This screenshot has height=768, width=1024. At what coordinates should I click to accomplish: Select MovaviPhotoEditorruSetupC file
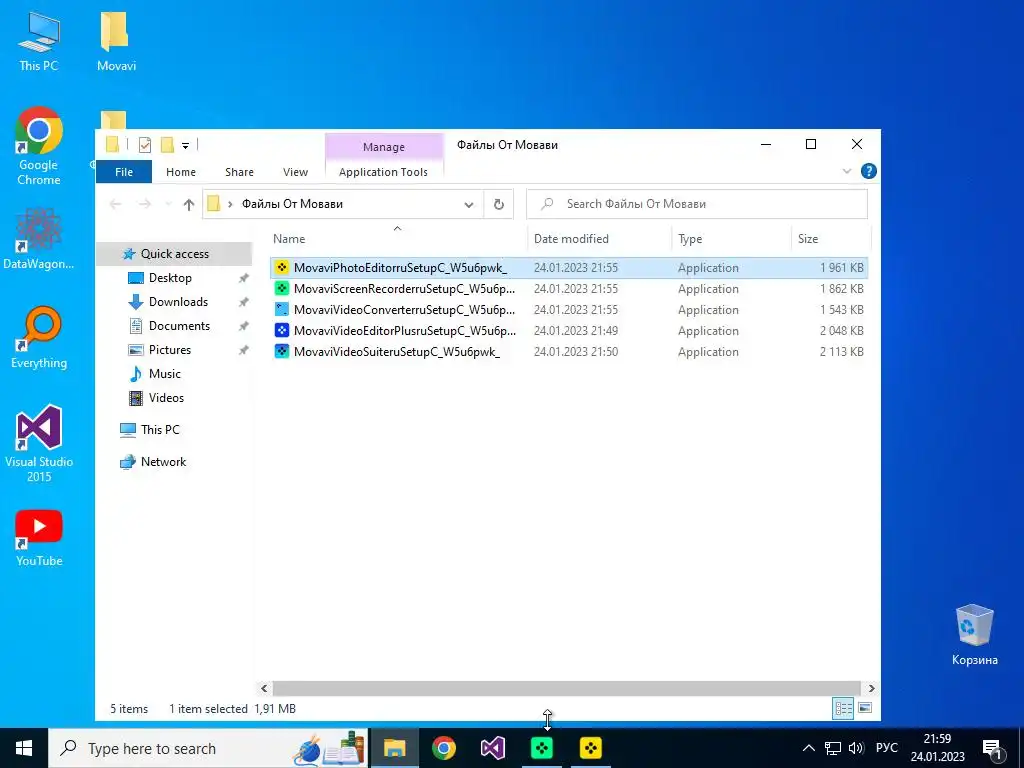(x=569, y=268)
